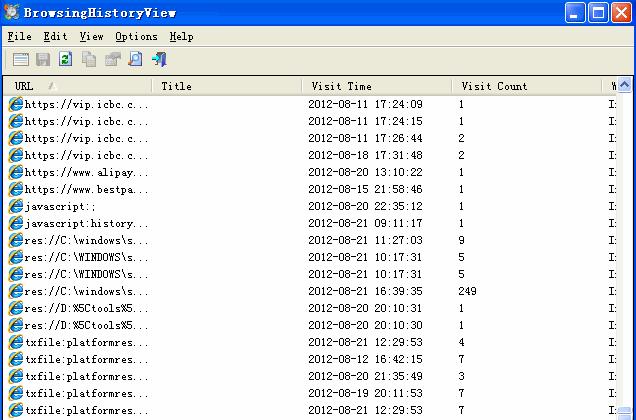This screenshot has height=420, width=636.
Task: Click IE icon of row visited 17:24:09
Action: (x=15, y=104)
